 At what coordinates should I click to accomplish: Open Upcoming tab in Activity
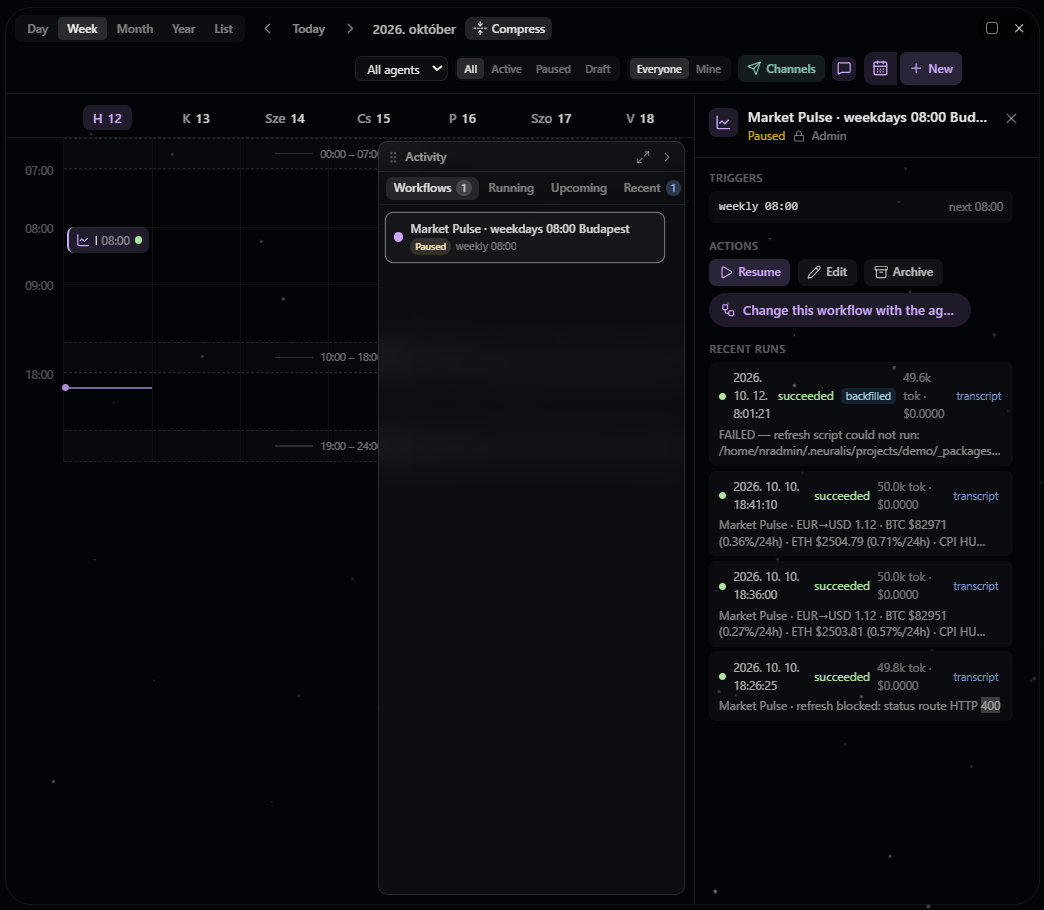click(x=579, y=188)
